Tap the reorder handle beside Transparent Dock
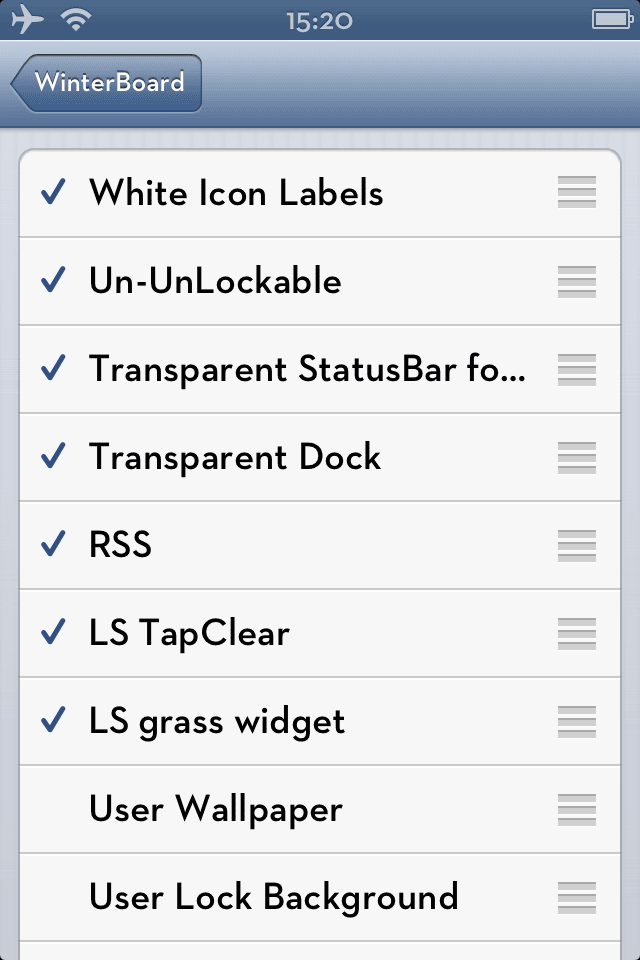Screen dimensions: 640x960 [x=576, y=457]
